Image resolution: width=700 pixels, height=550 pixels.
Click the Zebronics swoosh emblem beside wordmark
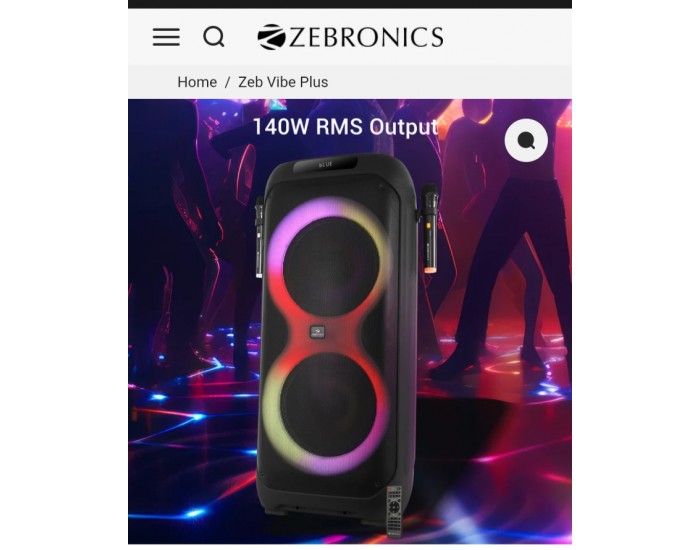click(x=271, y=37)
